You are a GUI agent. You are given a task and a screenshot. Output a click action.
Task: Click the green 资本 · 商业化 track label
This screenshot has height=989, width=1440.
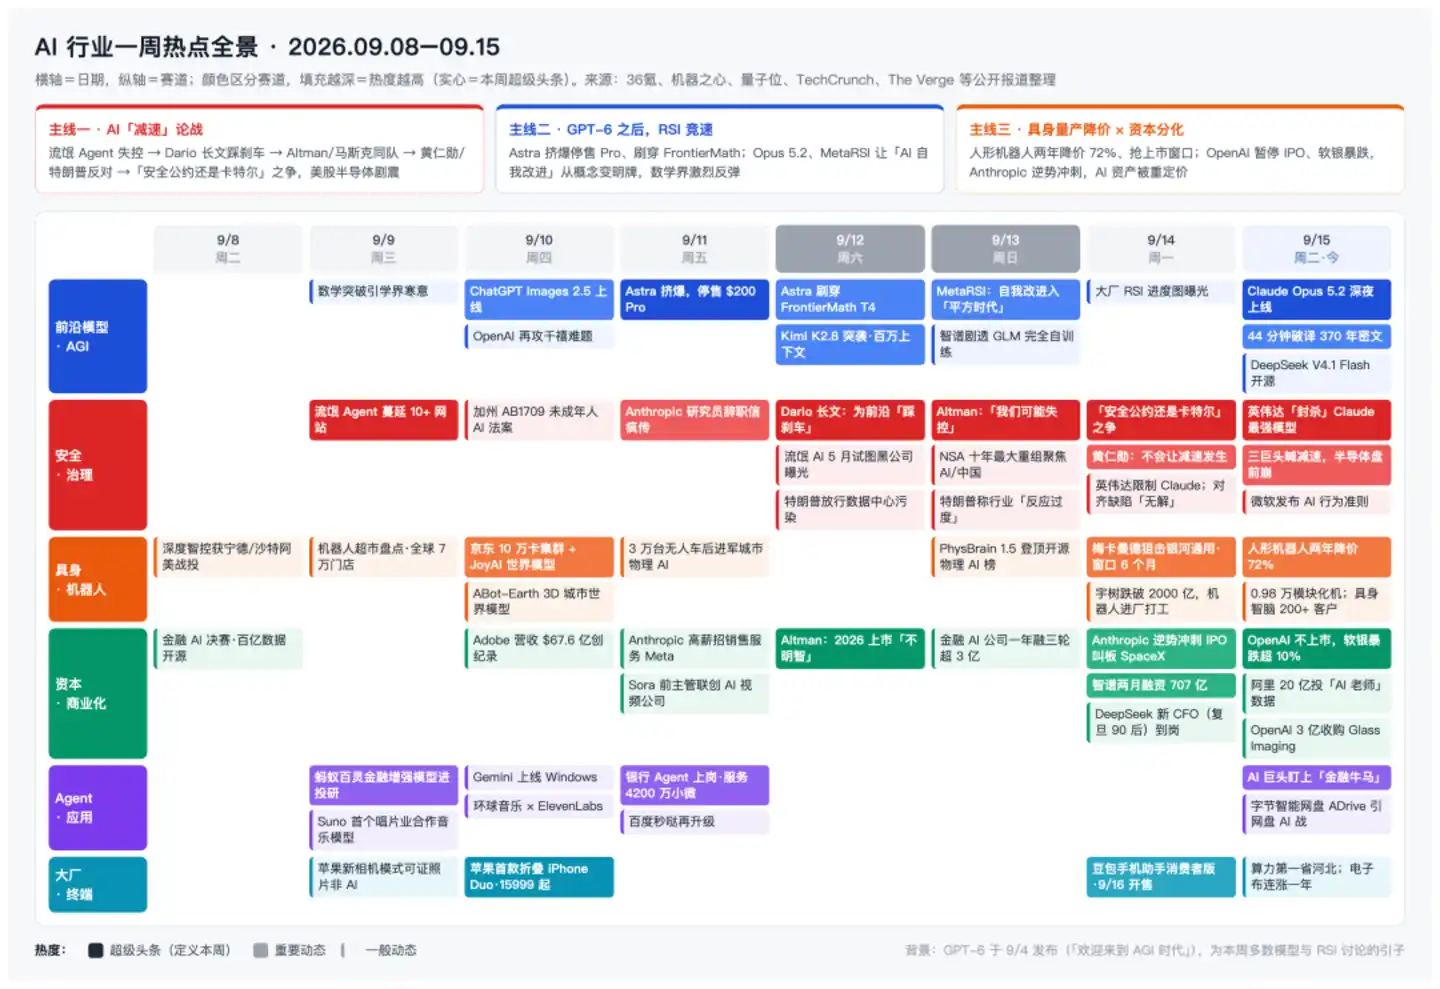click(x=98, y=693)
